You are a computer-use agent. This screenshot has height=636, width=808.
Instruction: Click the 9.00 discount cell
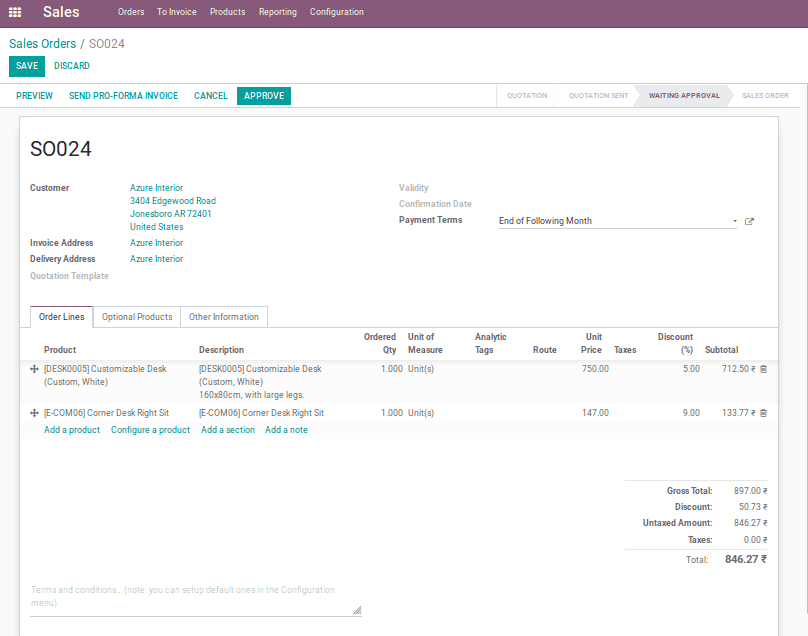(x=691, y=413)
